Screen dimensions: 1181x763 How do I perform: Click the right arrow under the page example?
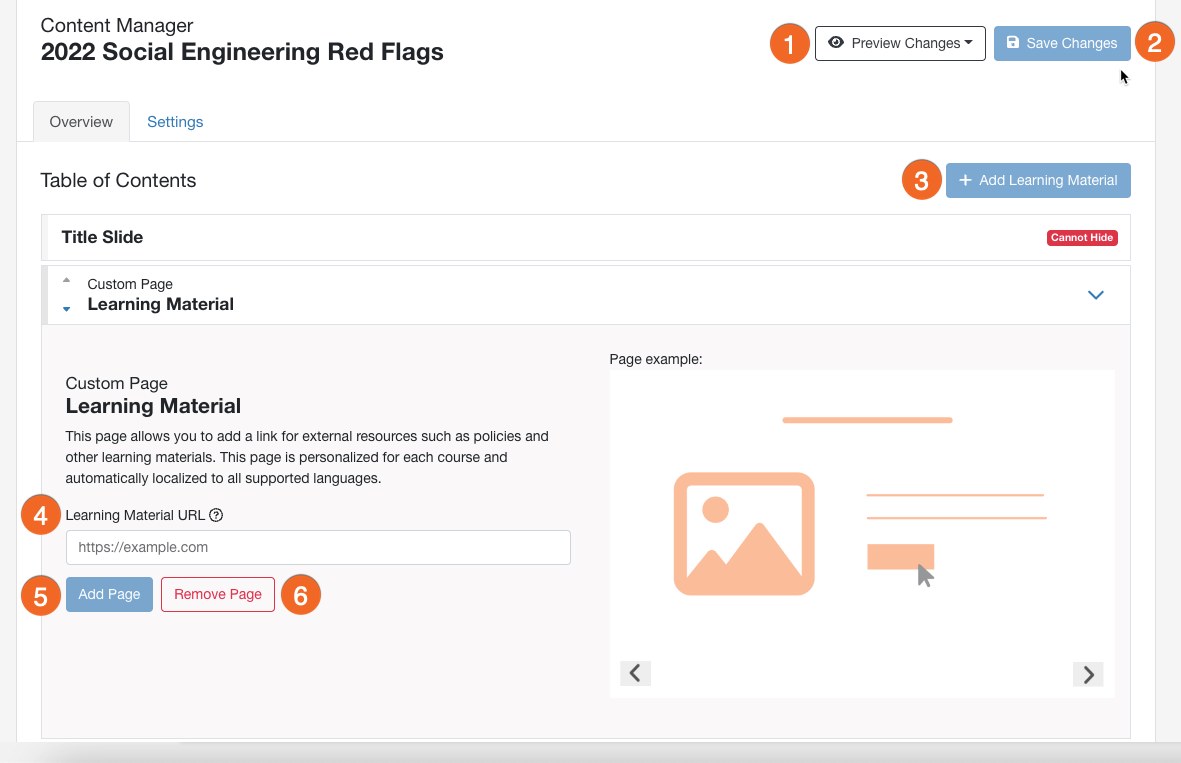[1088, 674]
